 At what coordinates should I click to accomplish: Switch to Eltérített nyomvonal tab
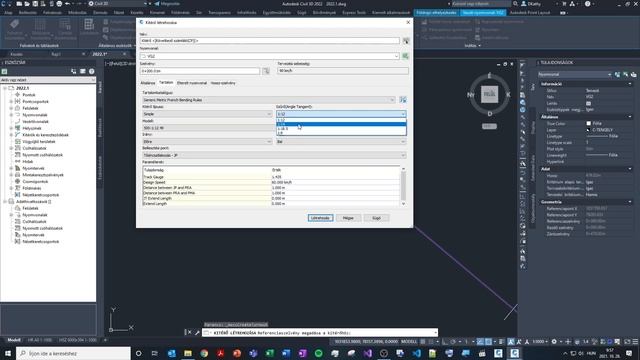(192, 83)
